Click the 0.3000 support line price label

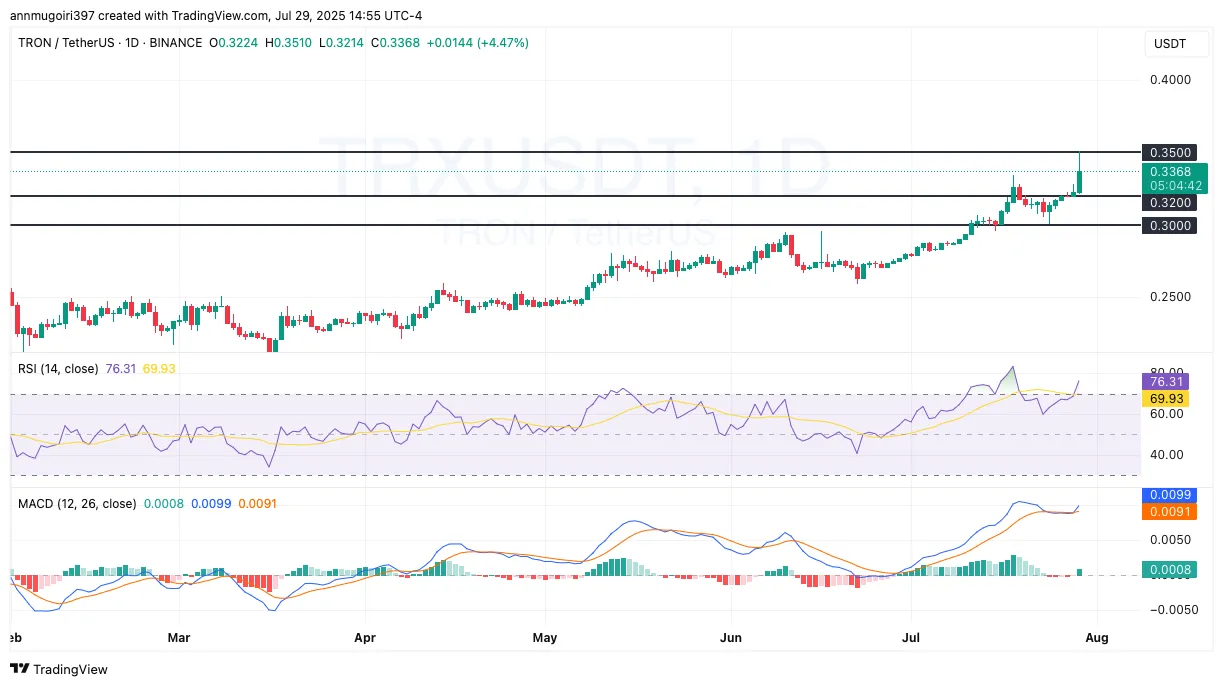(x=1169, y=225)
